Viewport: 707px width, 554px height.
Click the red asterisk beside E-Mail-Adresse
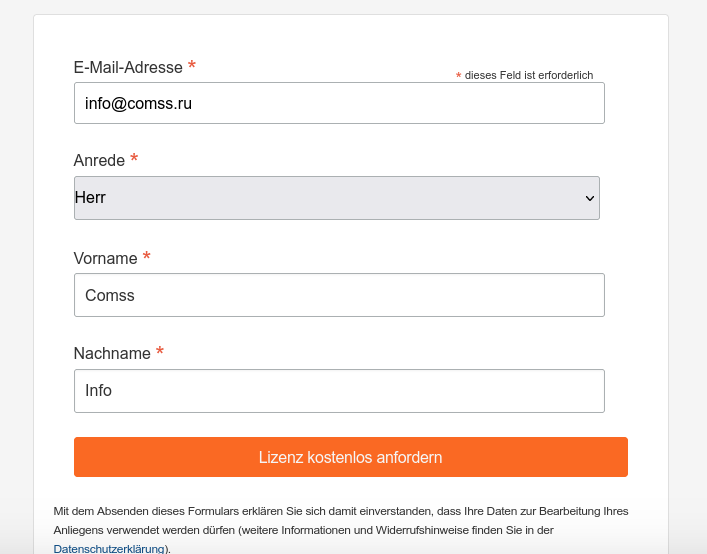192,66
